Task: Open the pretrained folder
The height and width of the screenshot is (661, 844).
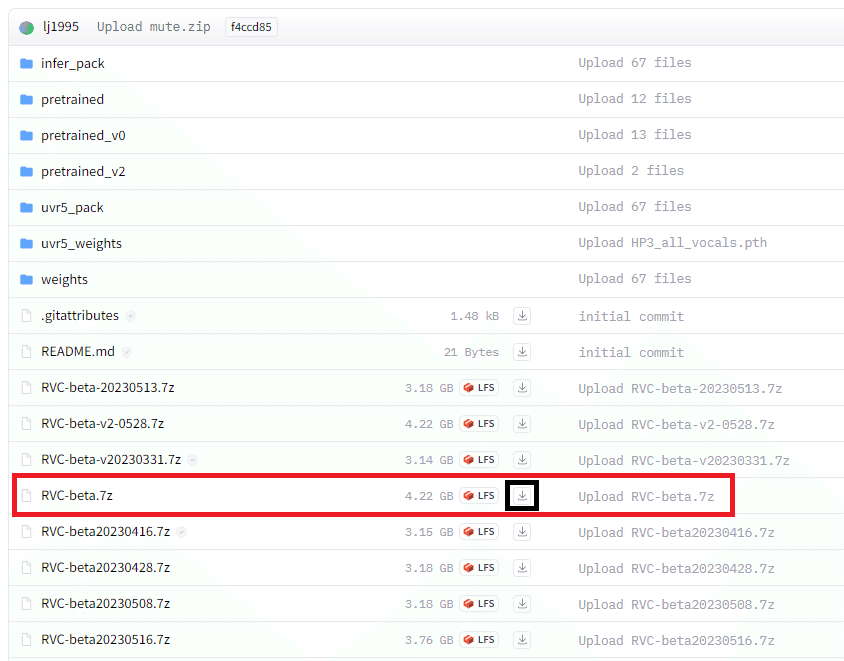Action: pyautogui.click(x=72, y=99)
